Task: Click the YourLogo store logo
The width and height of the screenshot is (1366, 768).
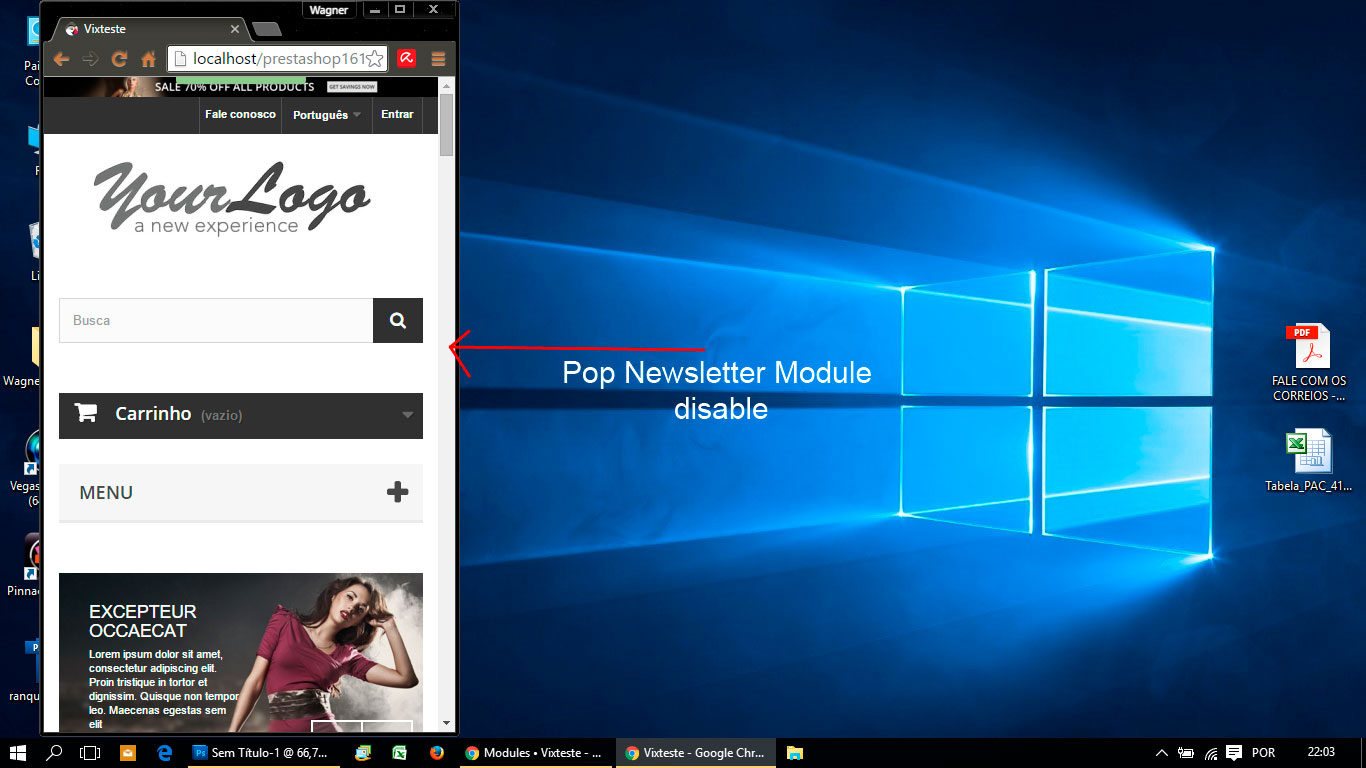Action: (232, 199)
